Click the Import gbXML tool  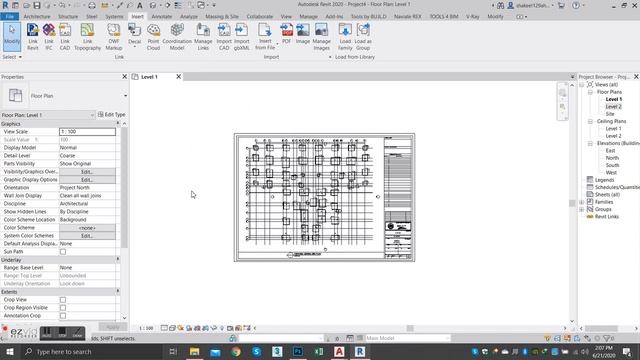tap(241, 37)
